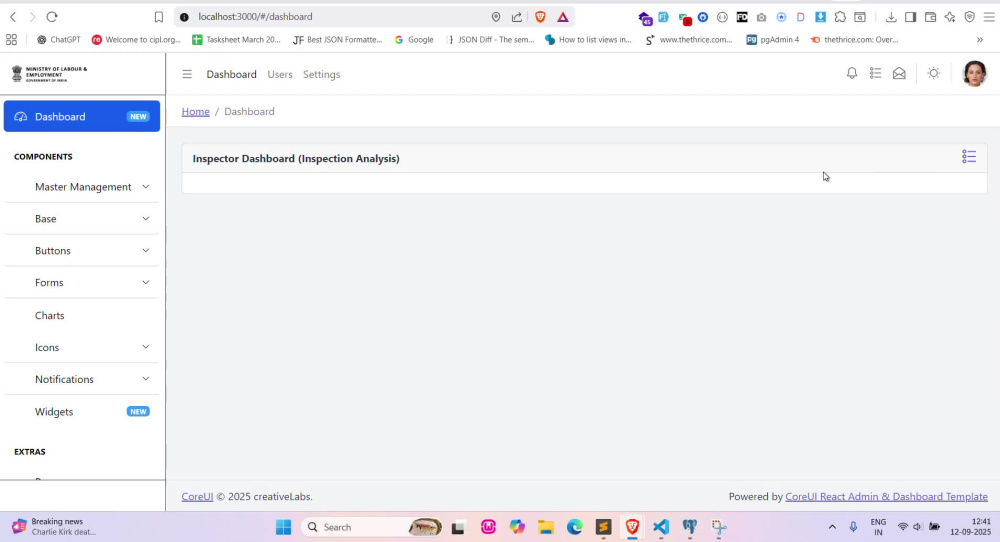This screenshot has width=1000, height=542.
Task: Show more bookmarks with the double chevron
Action: click(980, 40)
